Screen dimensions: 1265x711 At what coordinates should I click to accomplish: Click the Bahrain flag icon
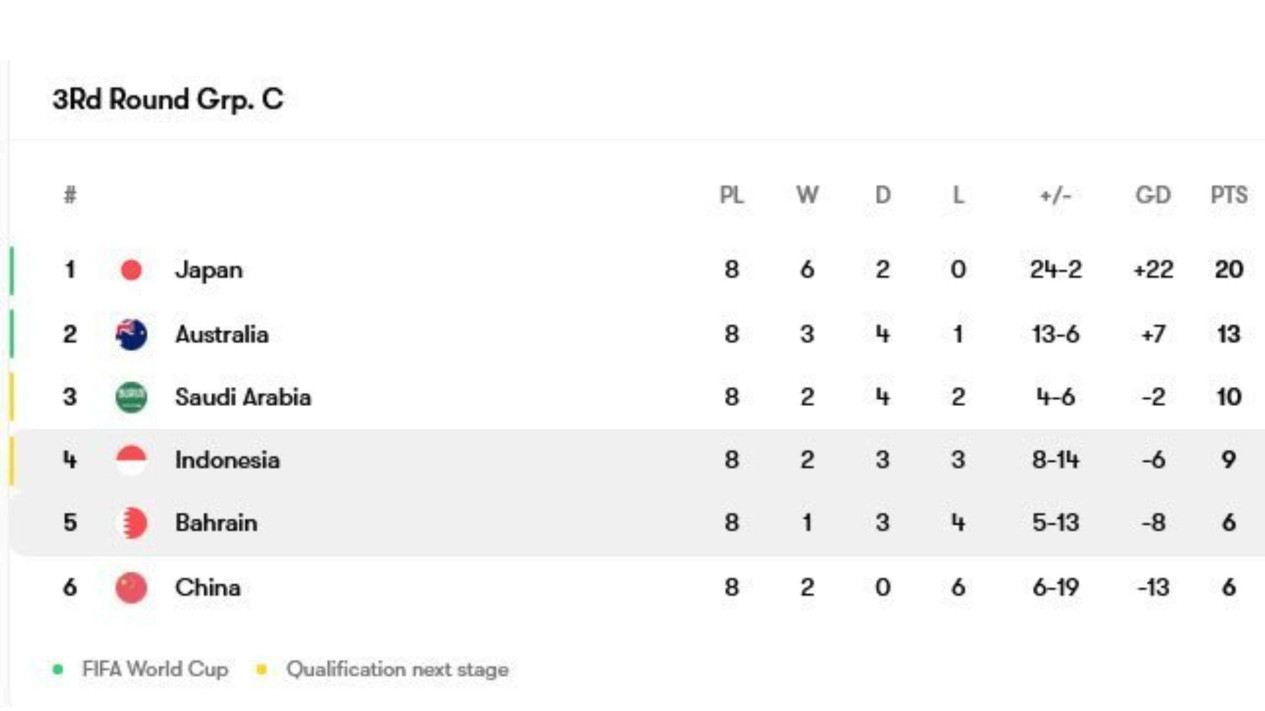[131, 523]
